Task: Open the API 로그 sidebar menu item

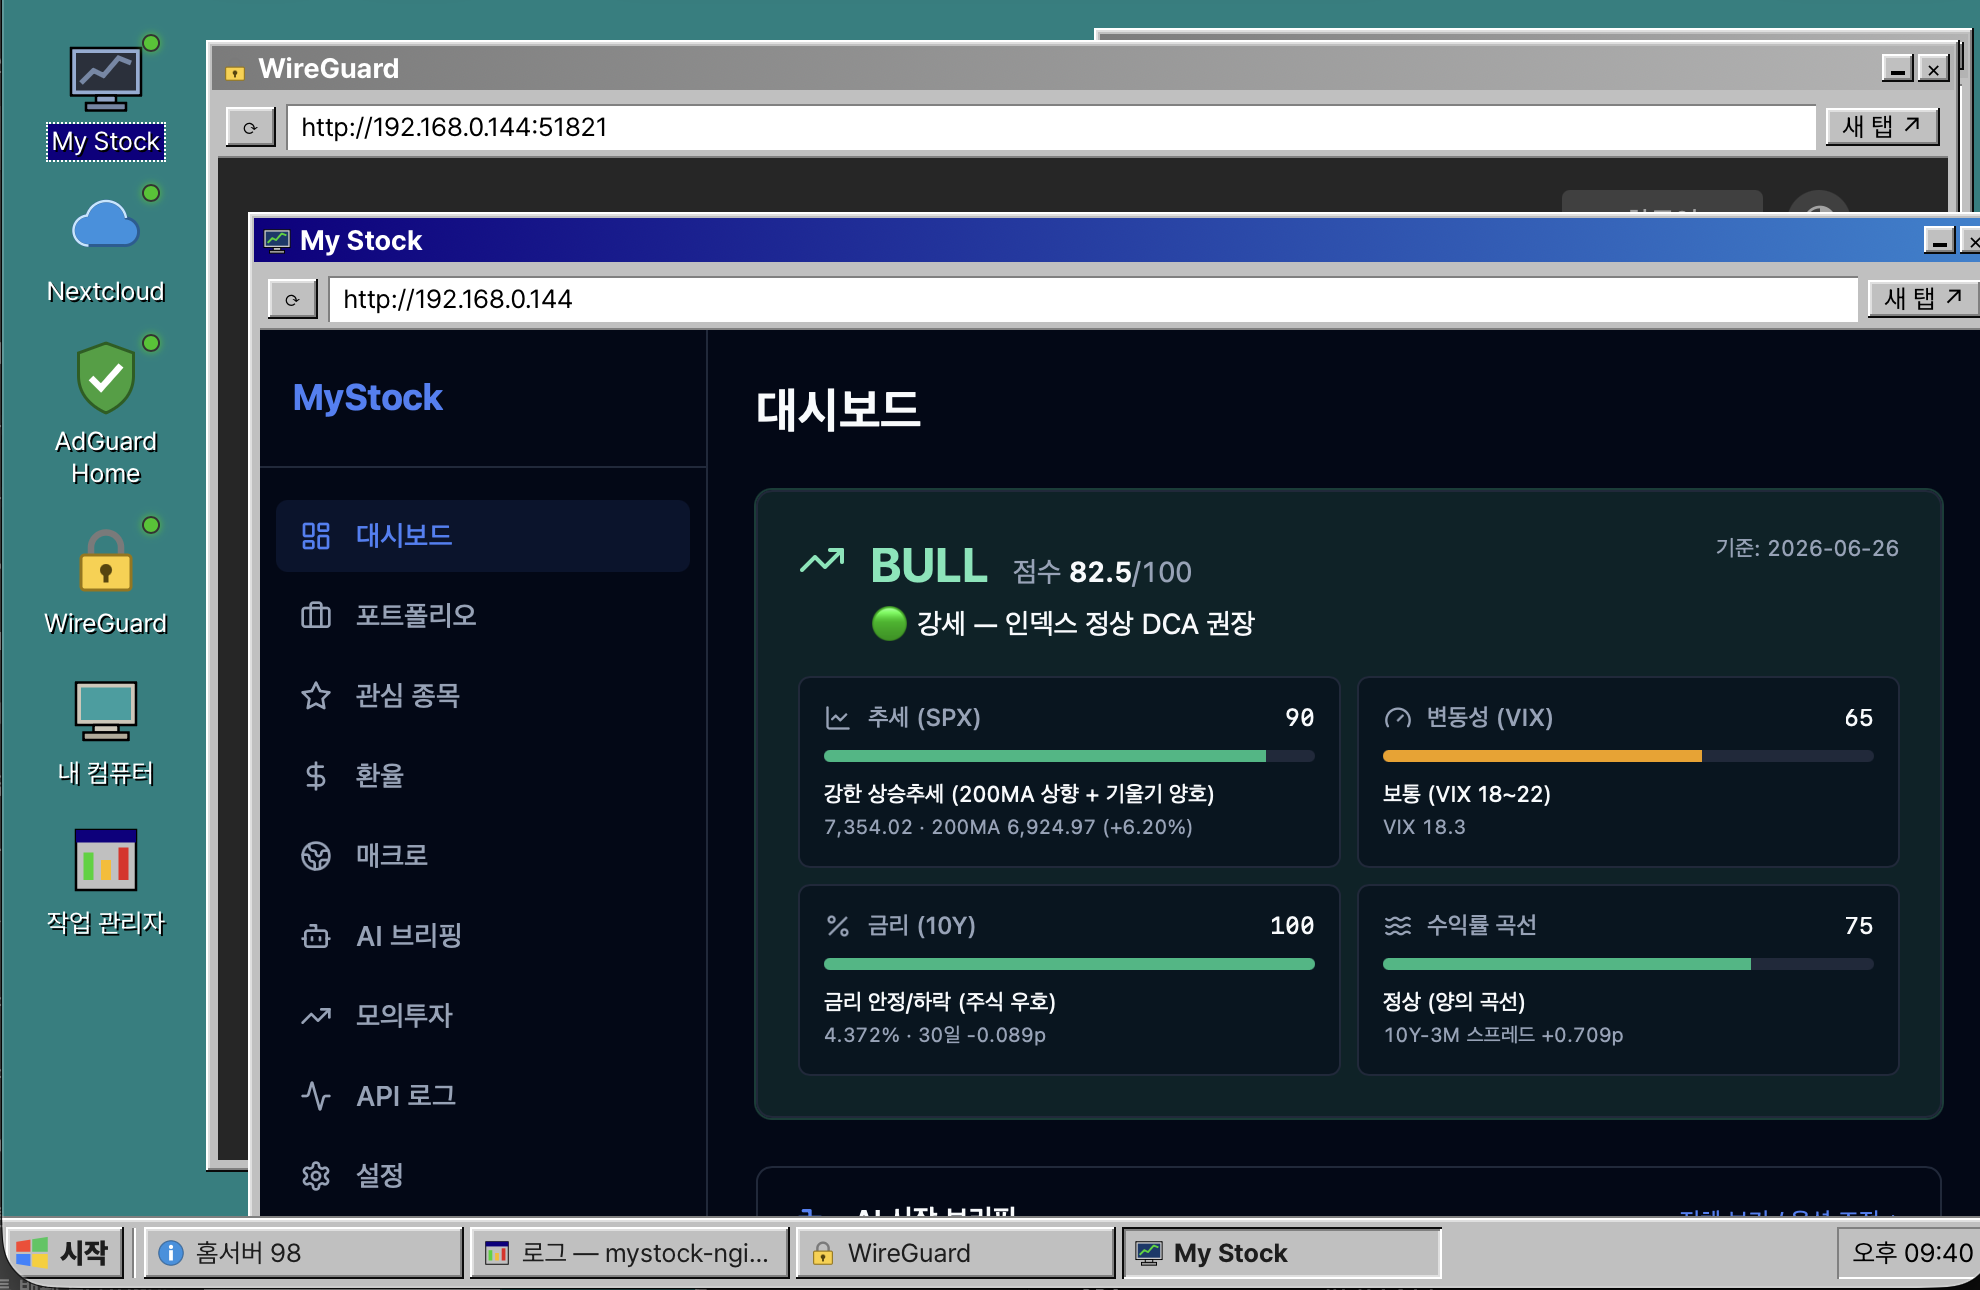Action: point(483,1096)
